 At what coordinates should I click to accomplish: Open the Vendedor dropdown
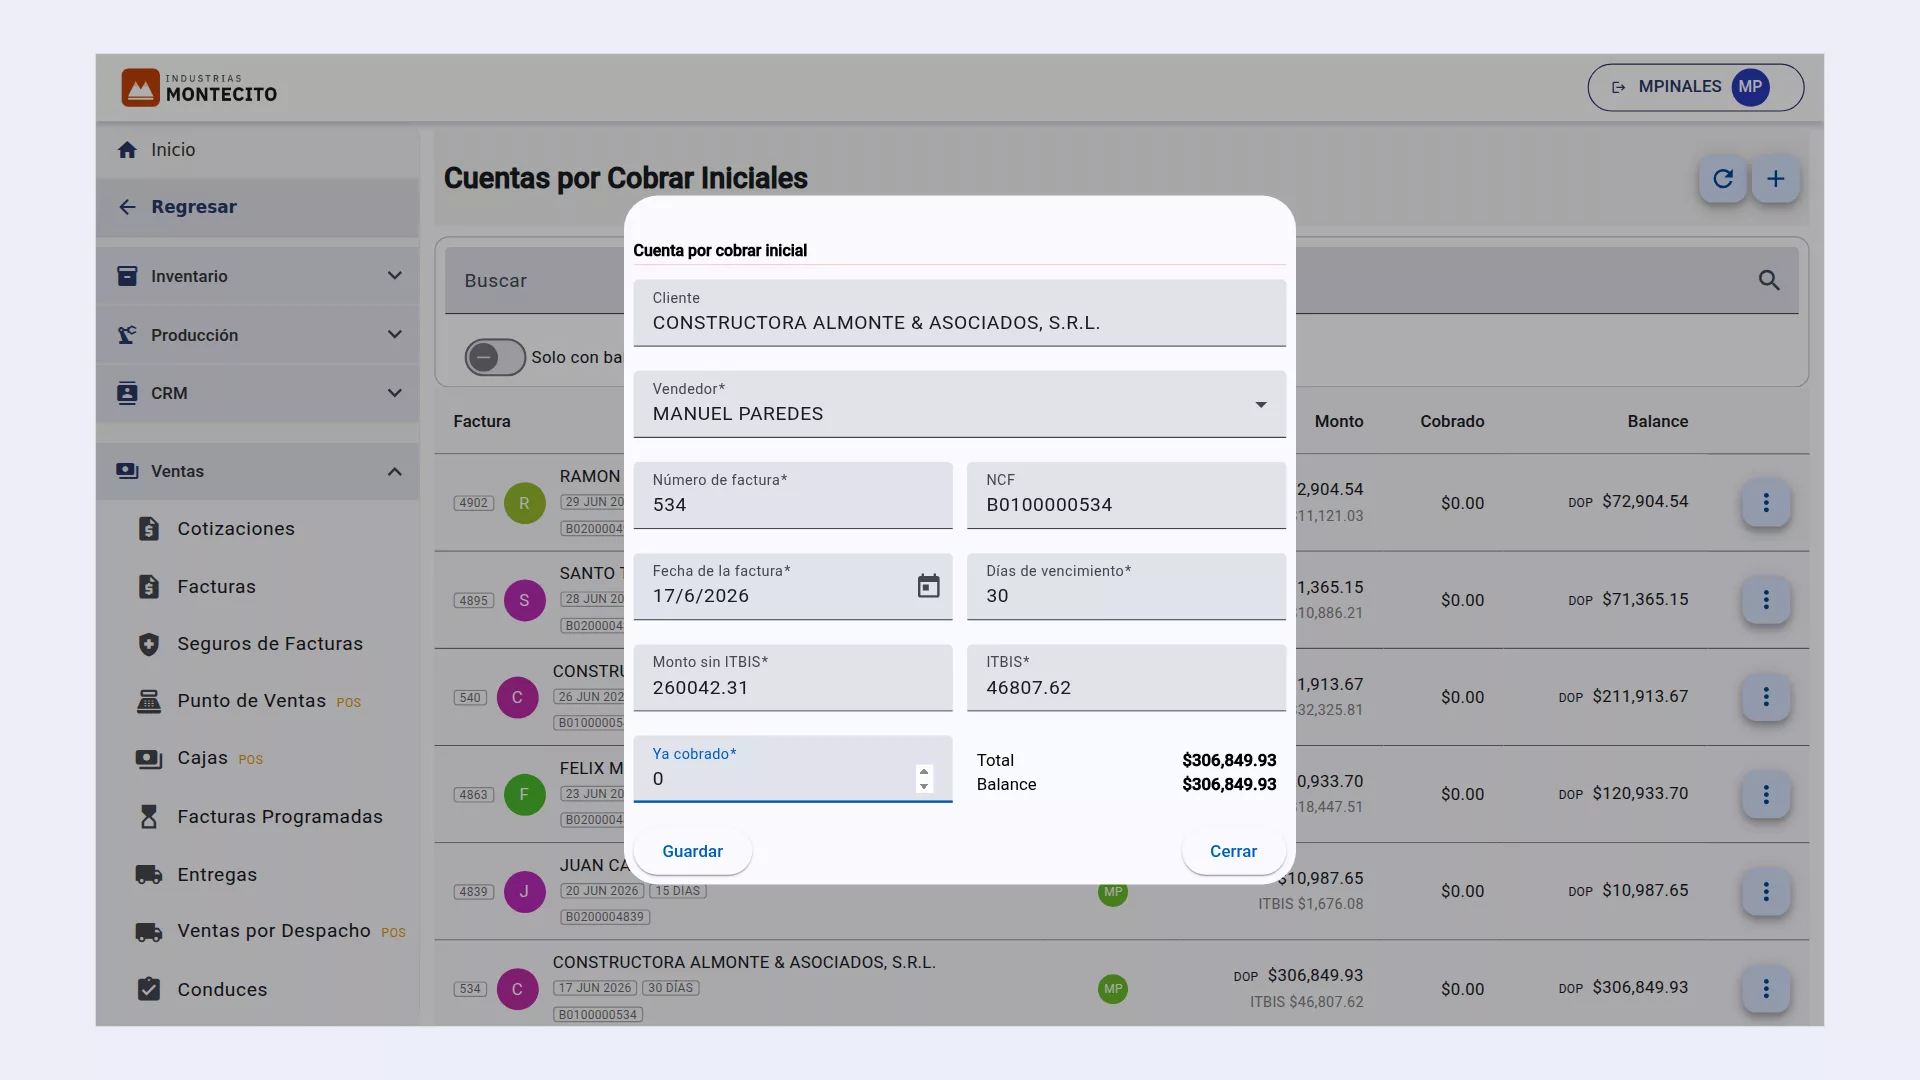[959, 404]
